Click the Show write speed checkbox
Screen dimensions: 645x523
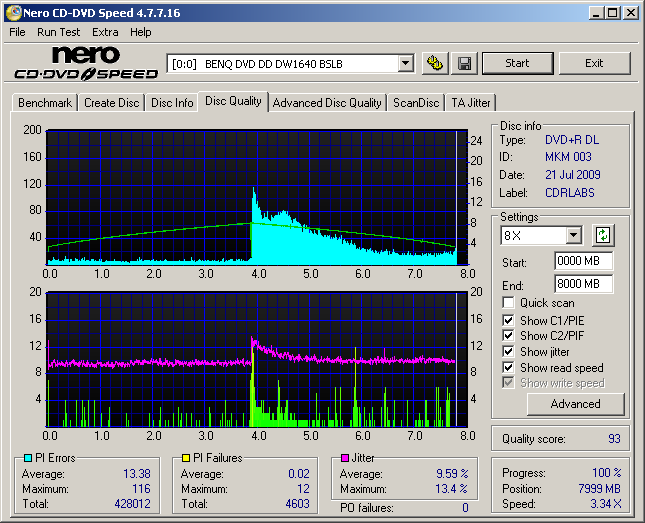pyautogui.click(x=508, y=382)
